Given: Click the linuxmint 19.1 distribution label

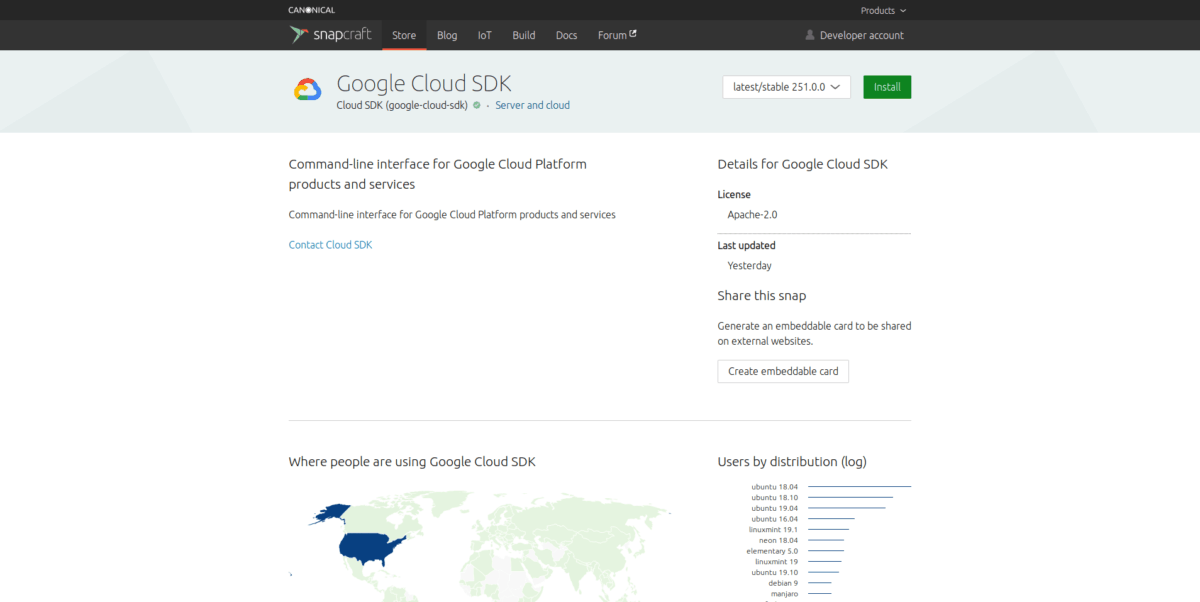Looking at the screenshot, I should click(x=773, y=529).
